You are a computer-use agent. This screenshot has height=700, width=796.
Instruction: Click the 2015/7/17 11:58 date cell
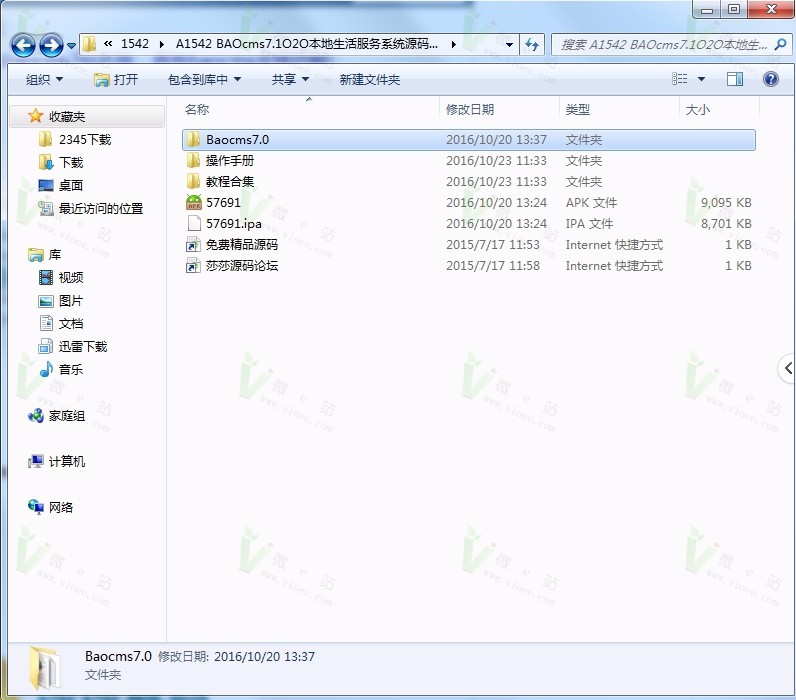492,265
